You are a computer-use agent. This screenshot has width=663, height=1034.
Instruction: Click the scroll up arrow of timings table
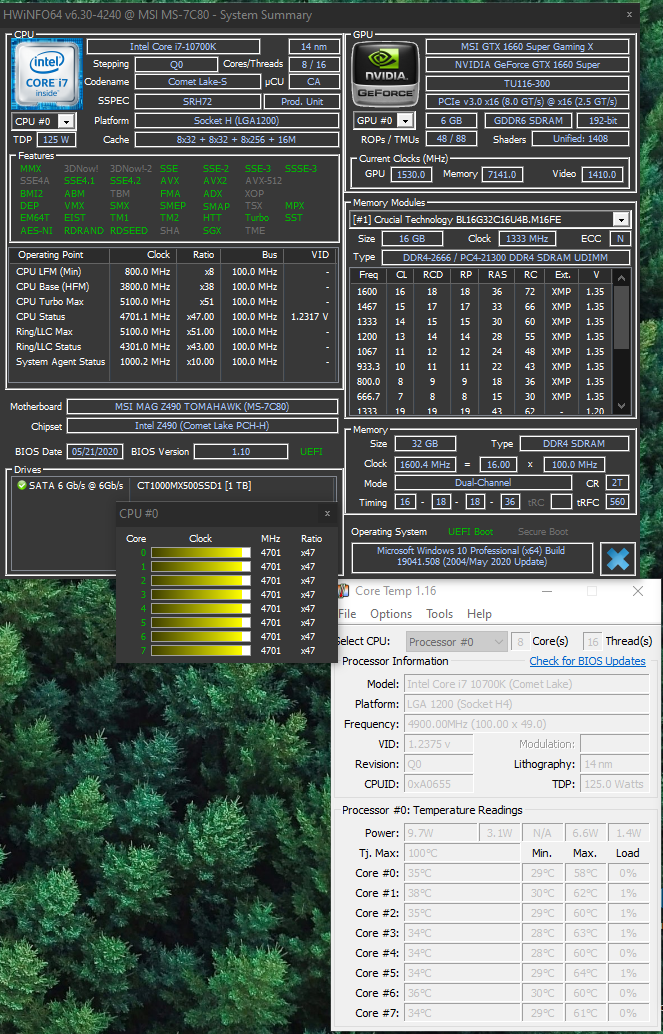(621, 278)
